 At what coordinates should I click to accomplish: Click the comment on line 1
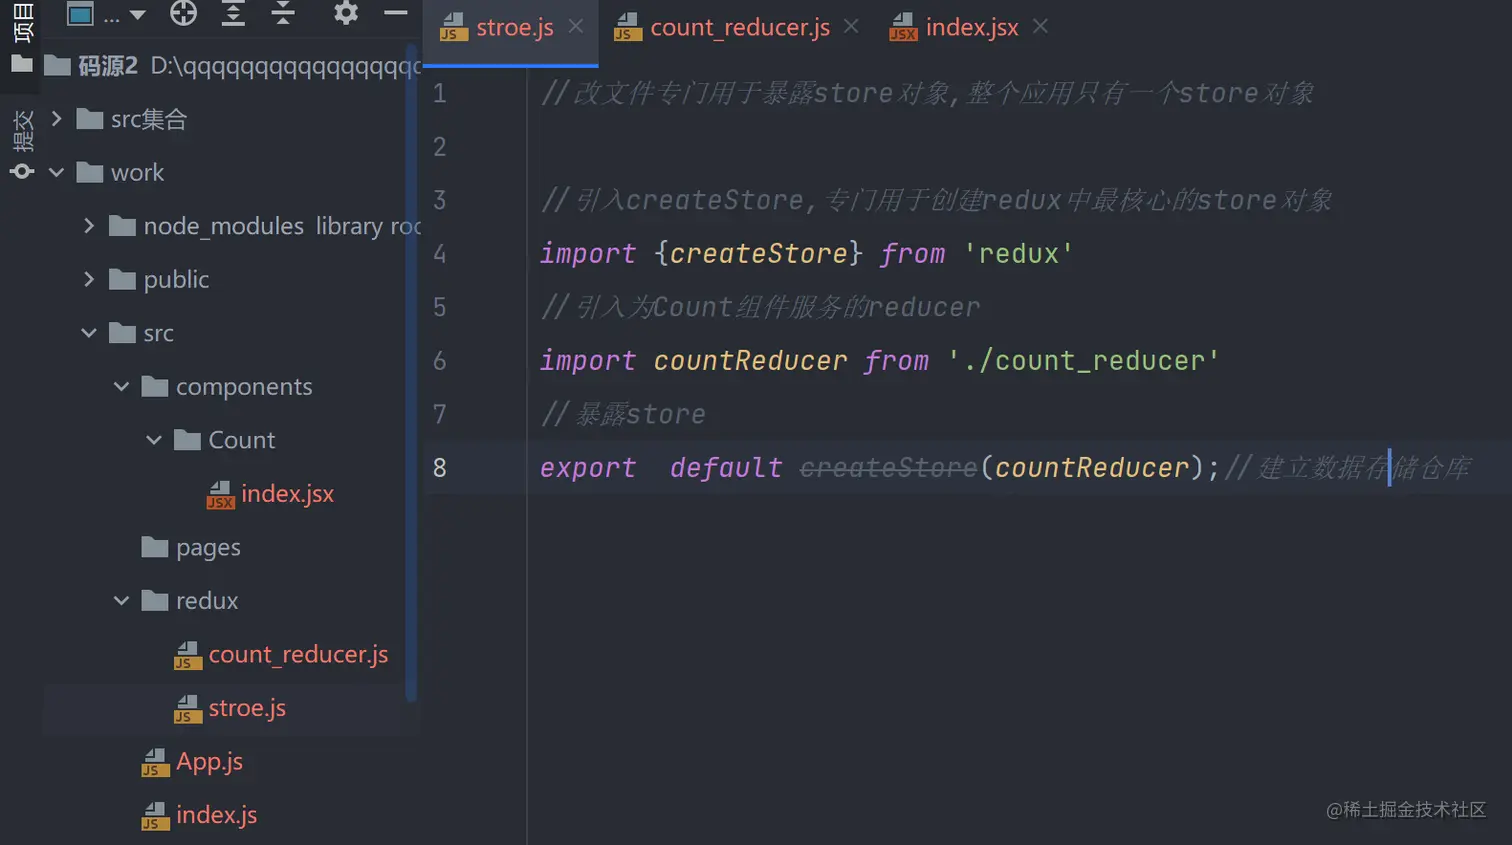(926, 93)
